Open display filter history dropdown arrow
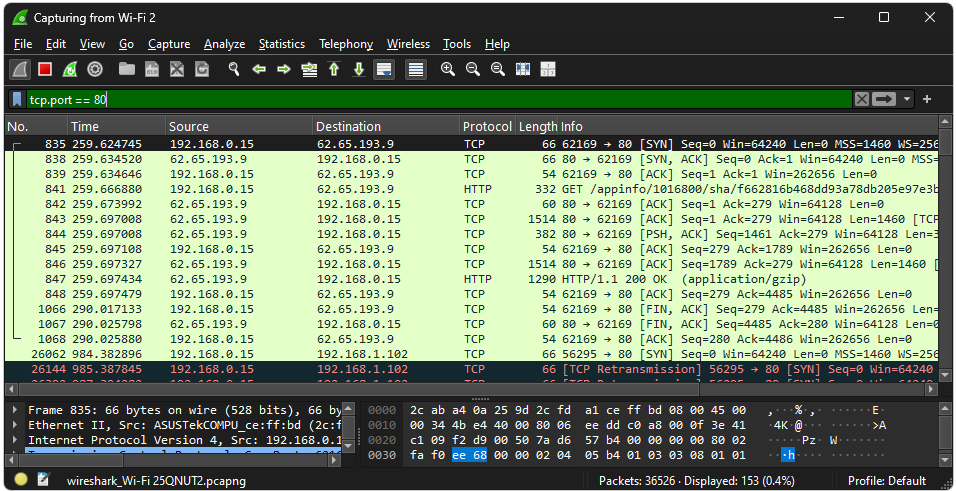Screen dimensions: 956x491 [x=907, y=99]
